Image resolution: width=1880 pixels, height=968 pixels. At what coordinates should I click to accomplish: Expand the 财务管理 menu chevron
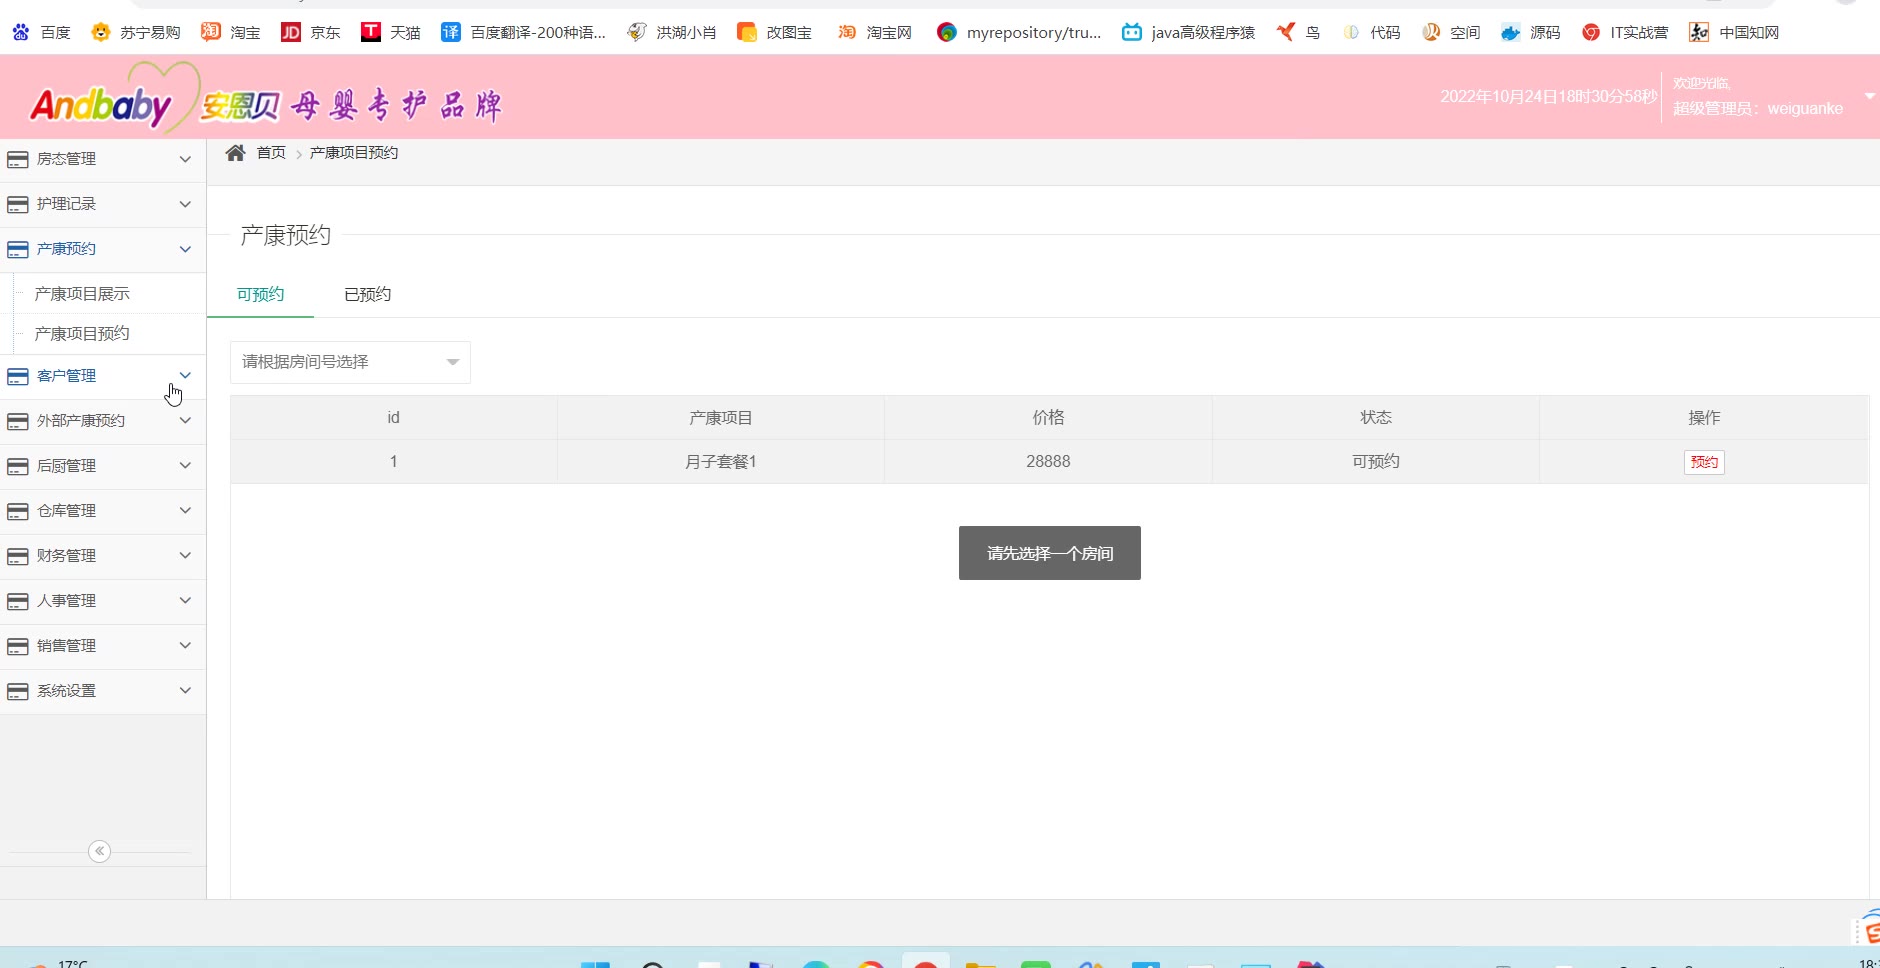185,556
